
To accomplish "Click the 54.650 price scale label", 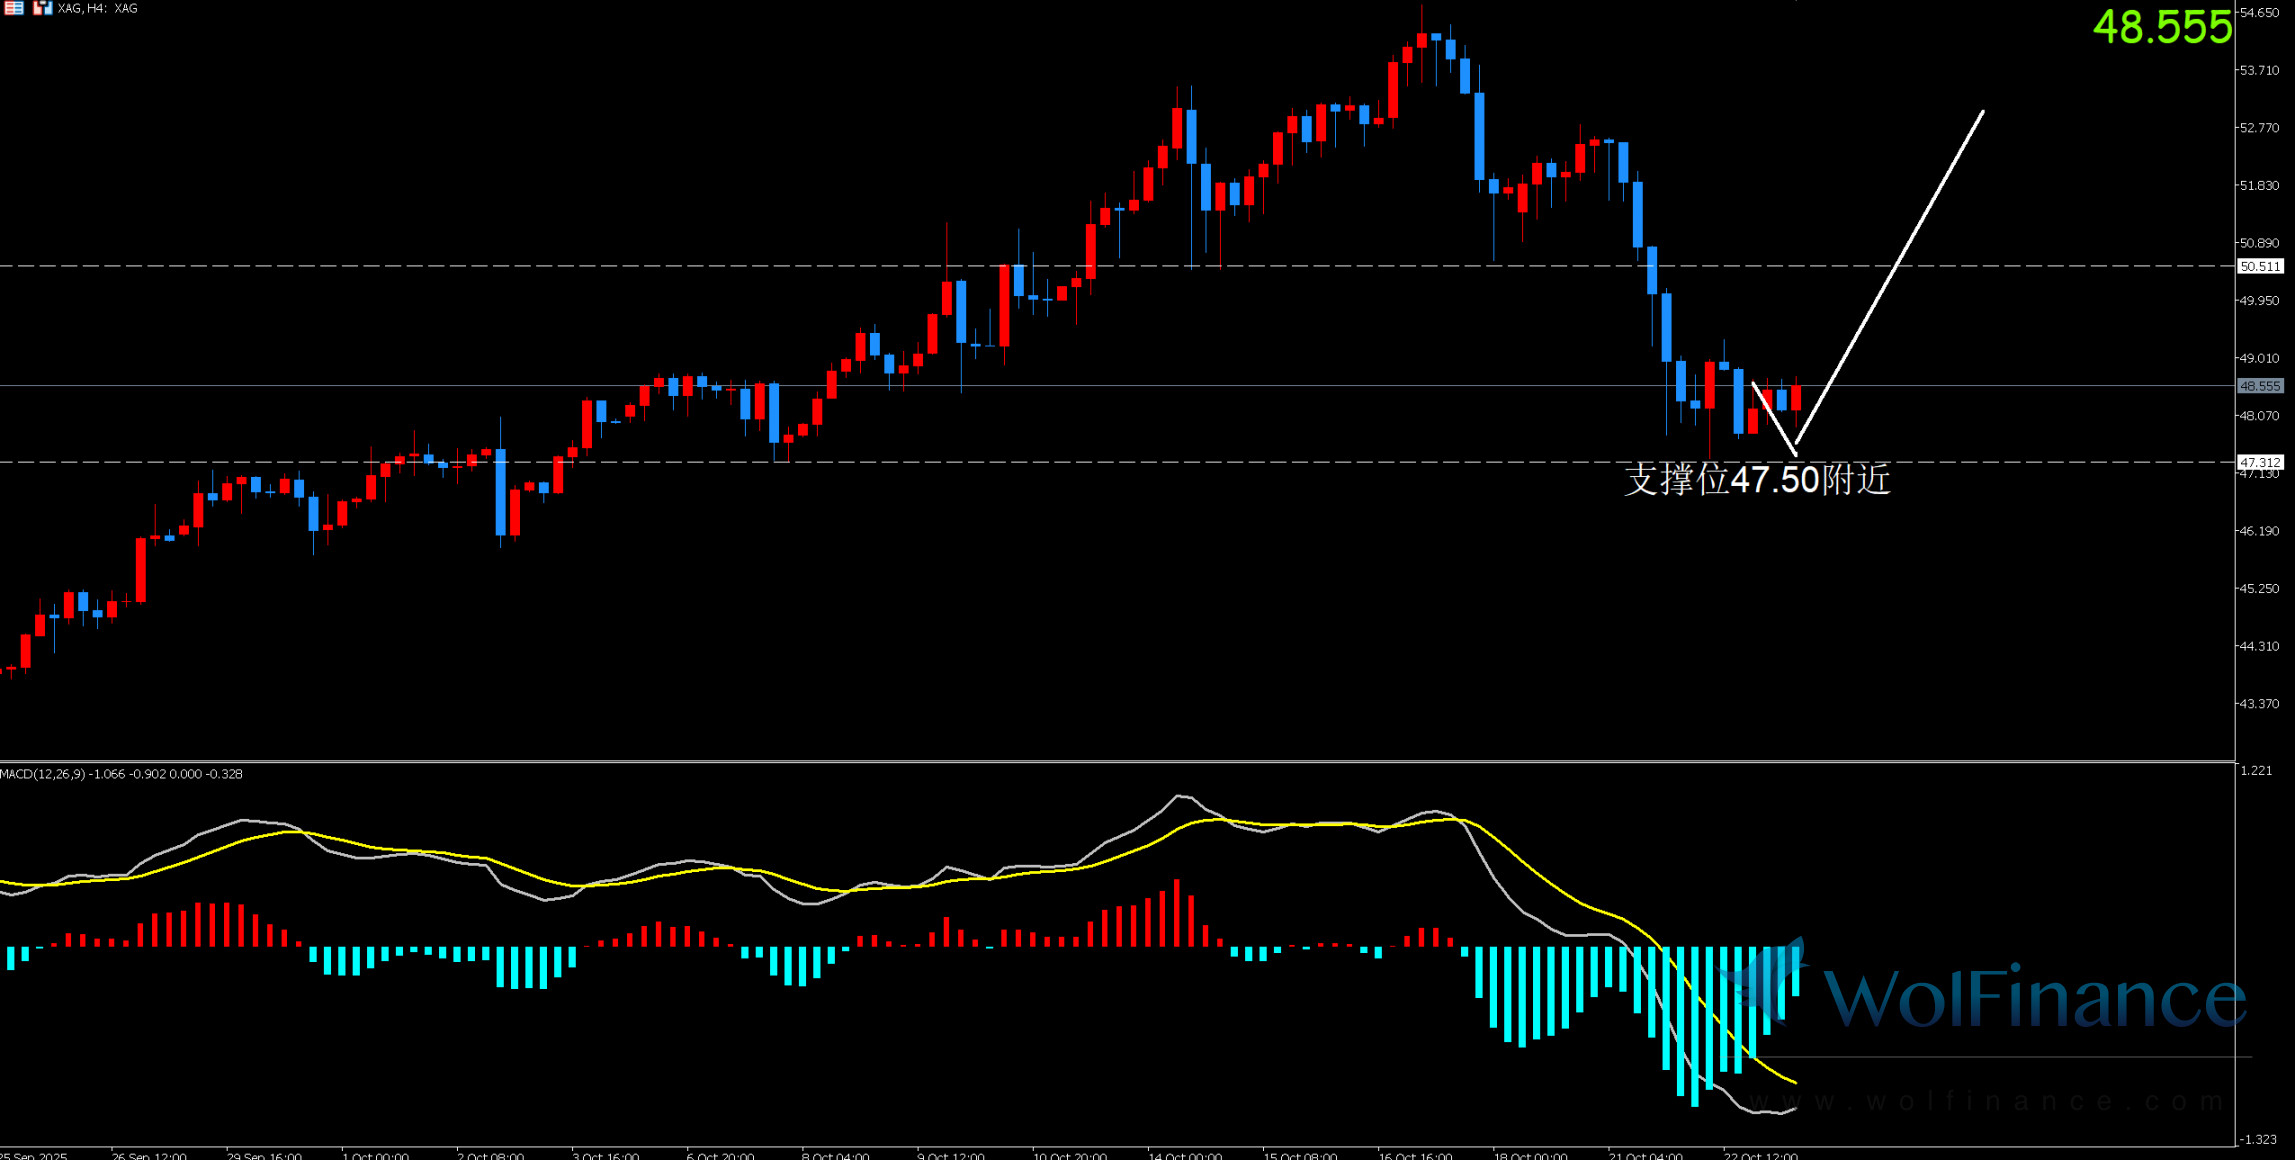I will [x=2259, y=13].
